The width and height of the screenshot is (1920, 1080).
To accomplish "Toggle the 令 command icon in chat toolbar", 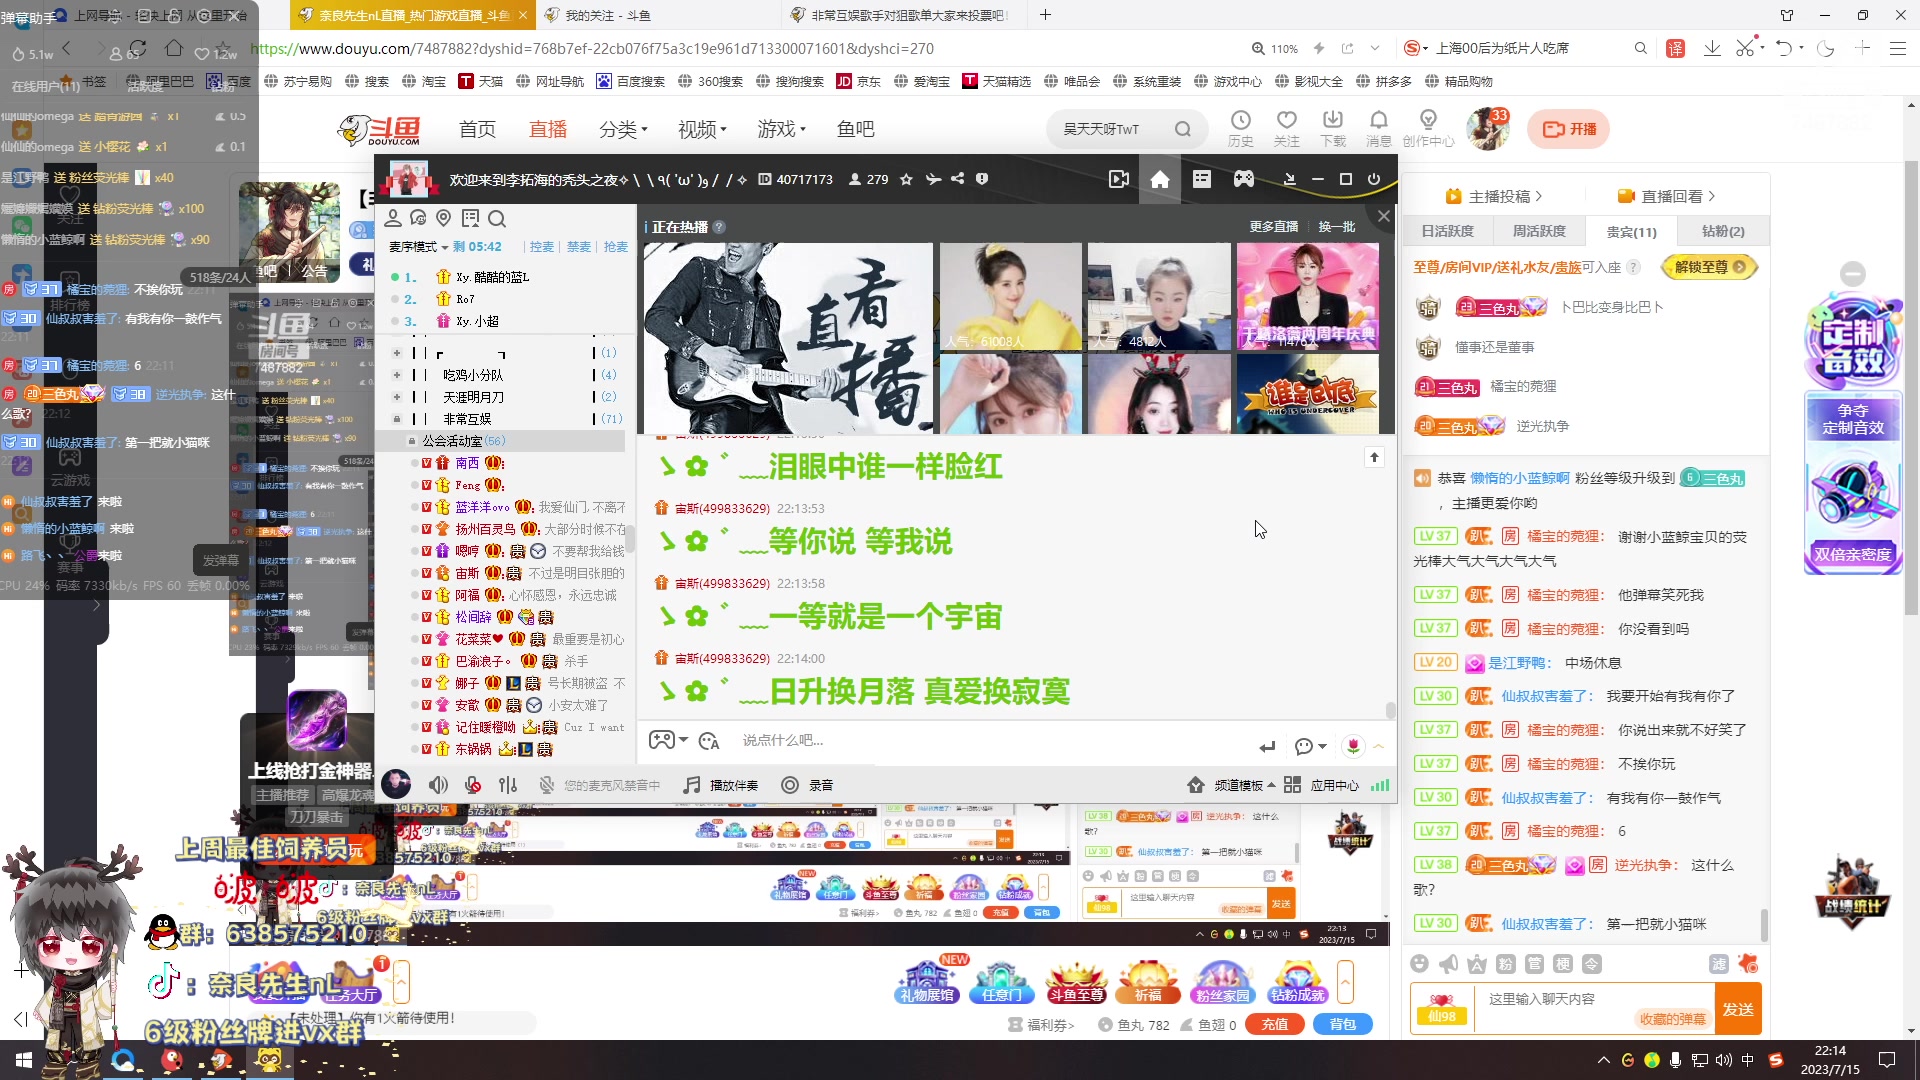I will coord(1592,963).
